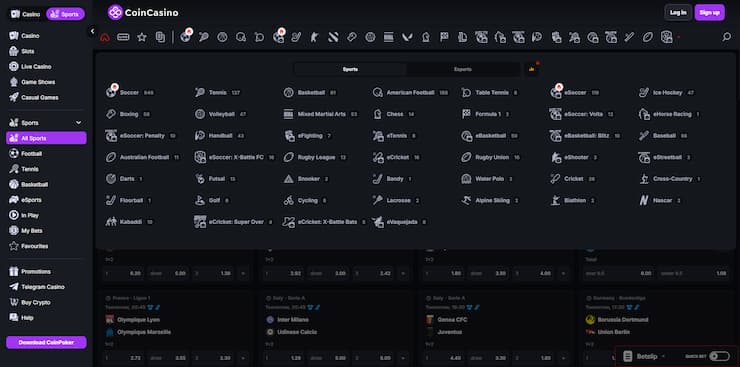Open the Ice Hockey category
This screenshot has width=740, height=367.
tap(666, 92)
